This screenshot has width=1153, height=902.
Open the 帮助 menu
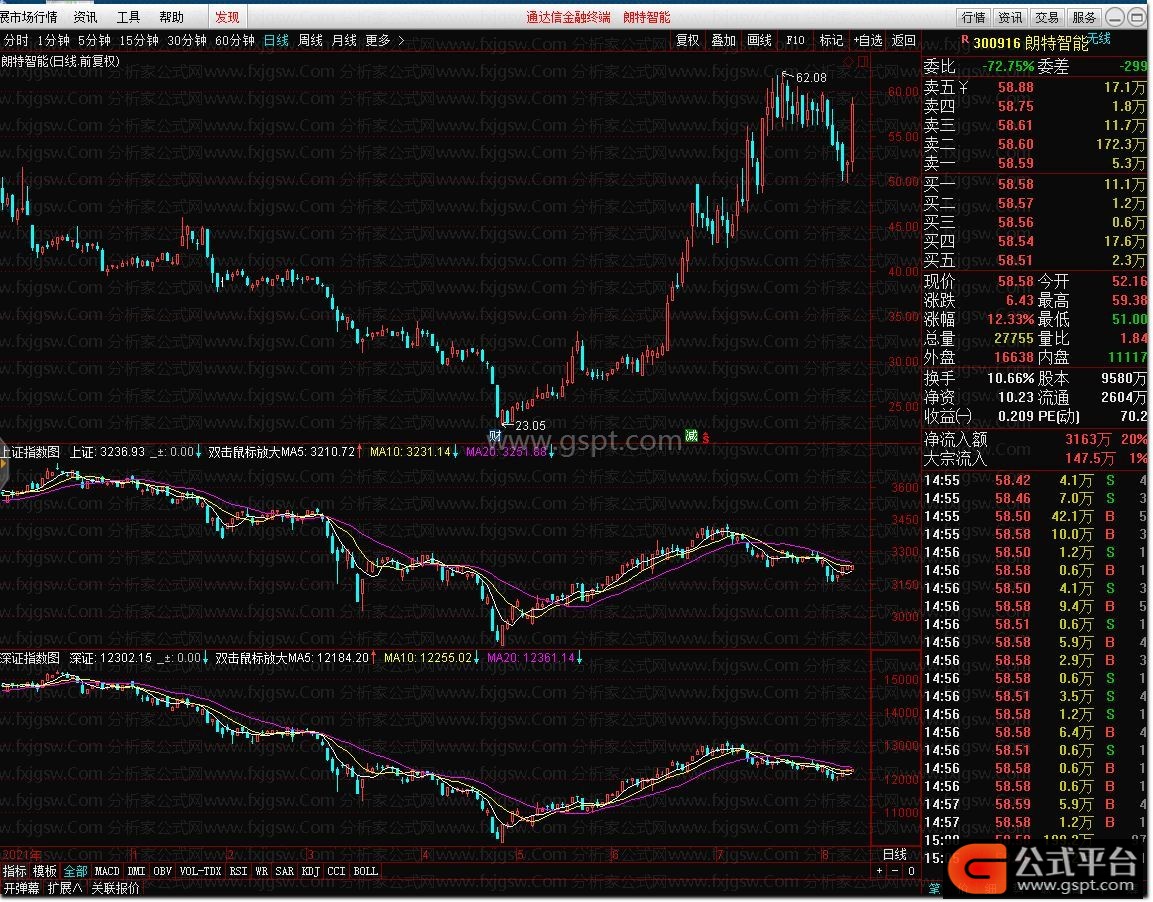(x=171, y=17)
